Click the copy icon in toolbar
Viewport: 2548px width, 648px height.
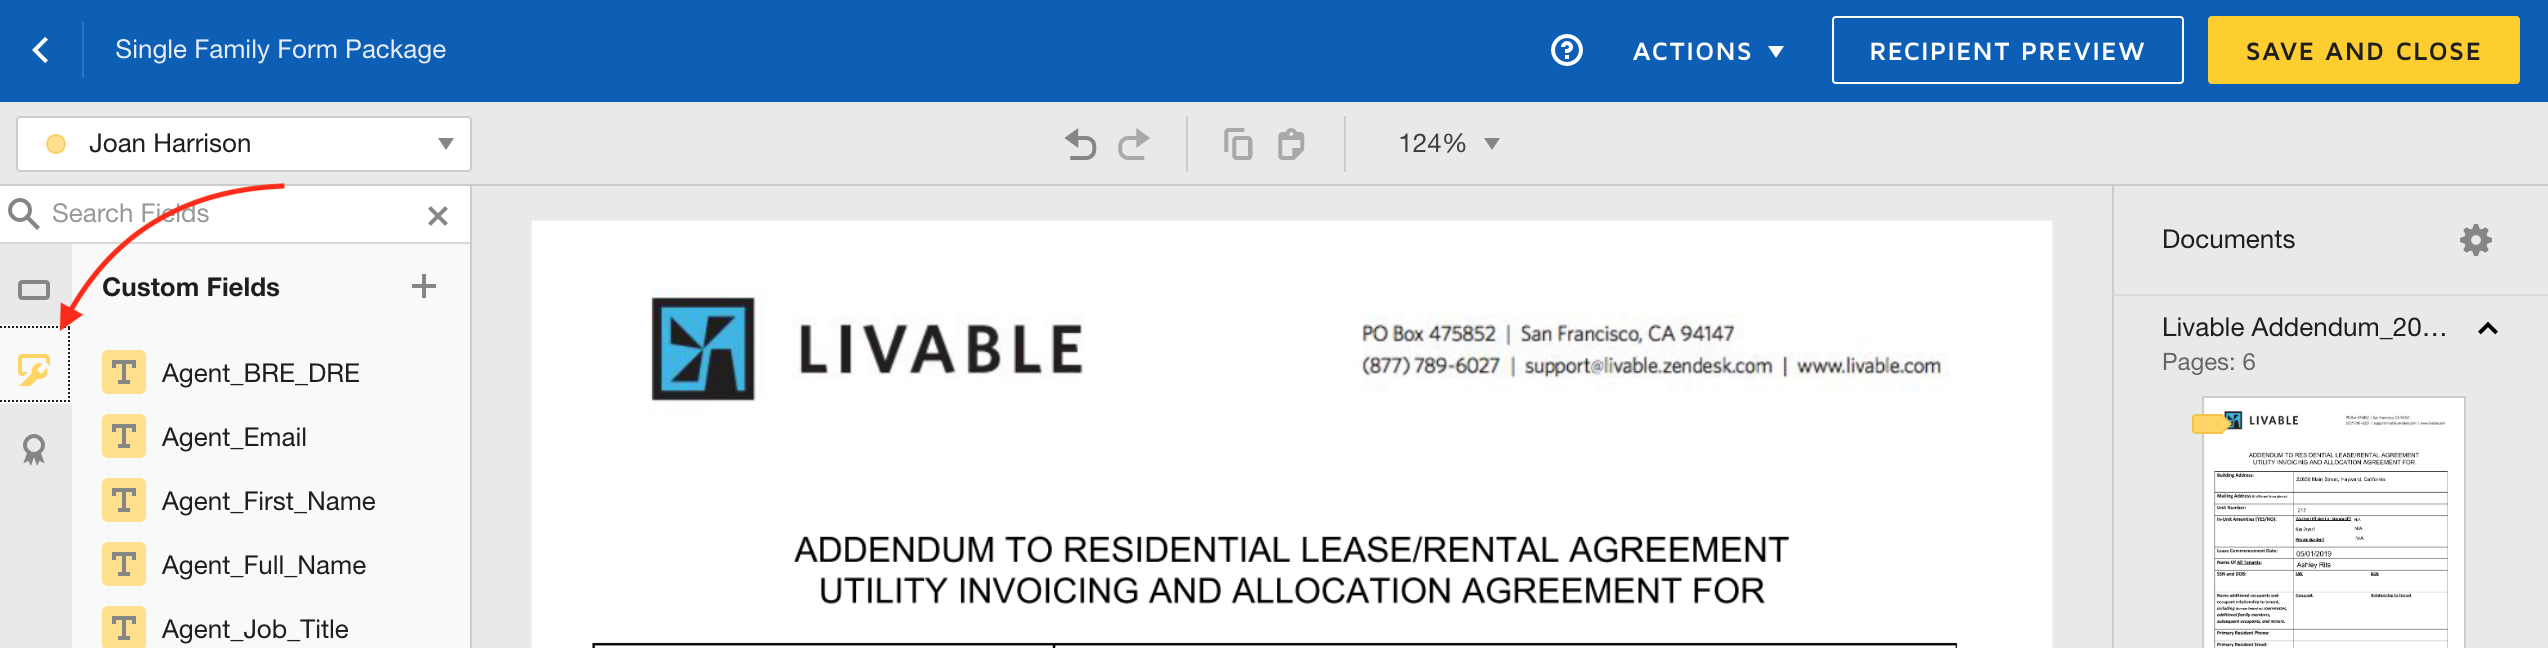point(1238,144)
